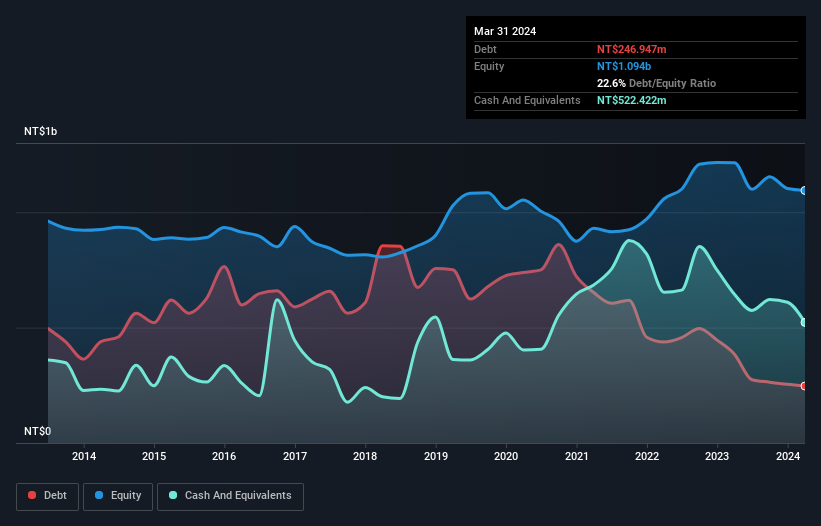
Task: Select the red Debt endpoint marker
Action: pyautogui.click(x=804, y=386)
